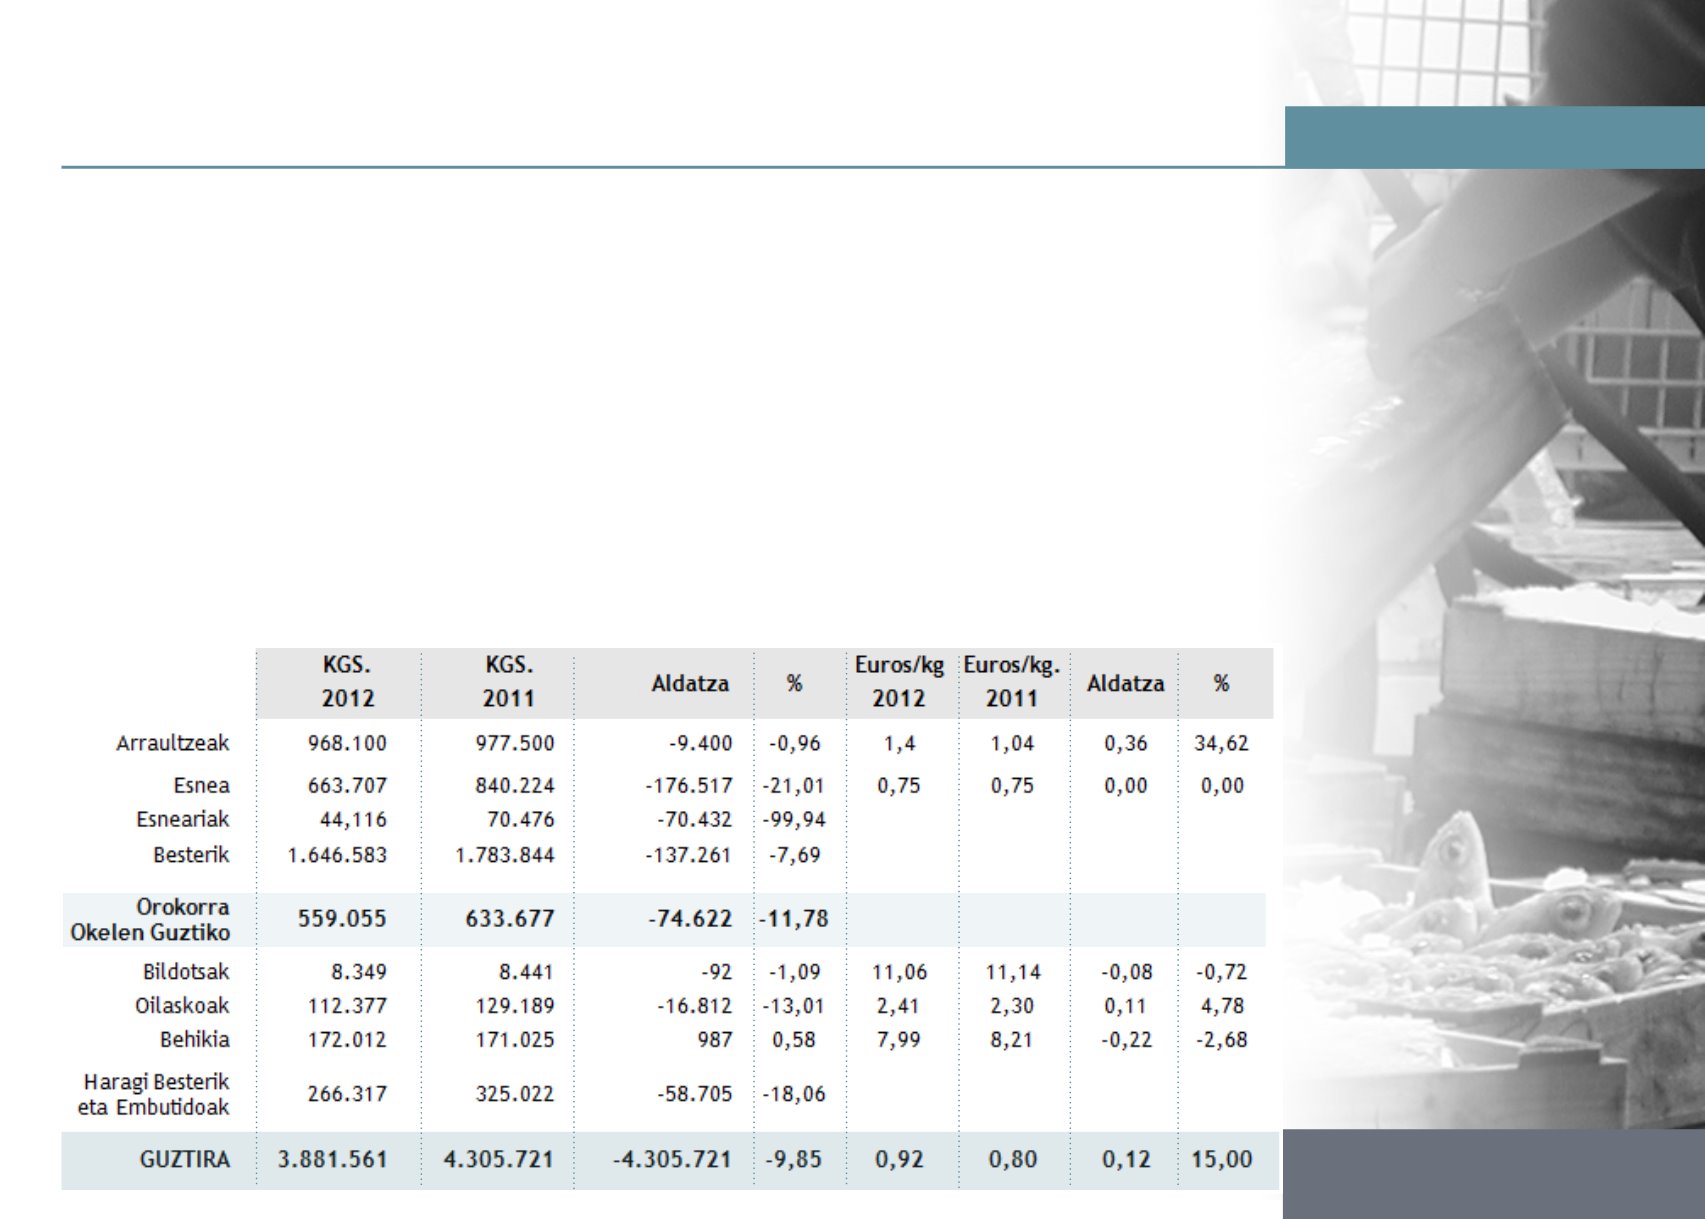Click the price 11,06
This screenshot has width=1705, height=1219.
[x=899, y=971]
